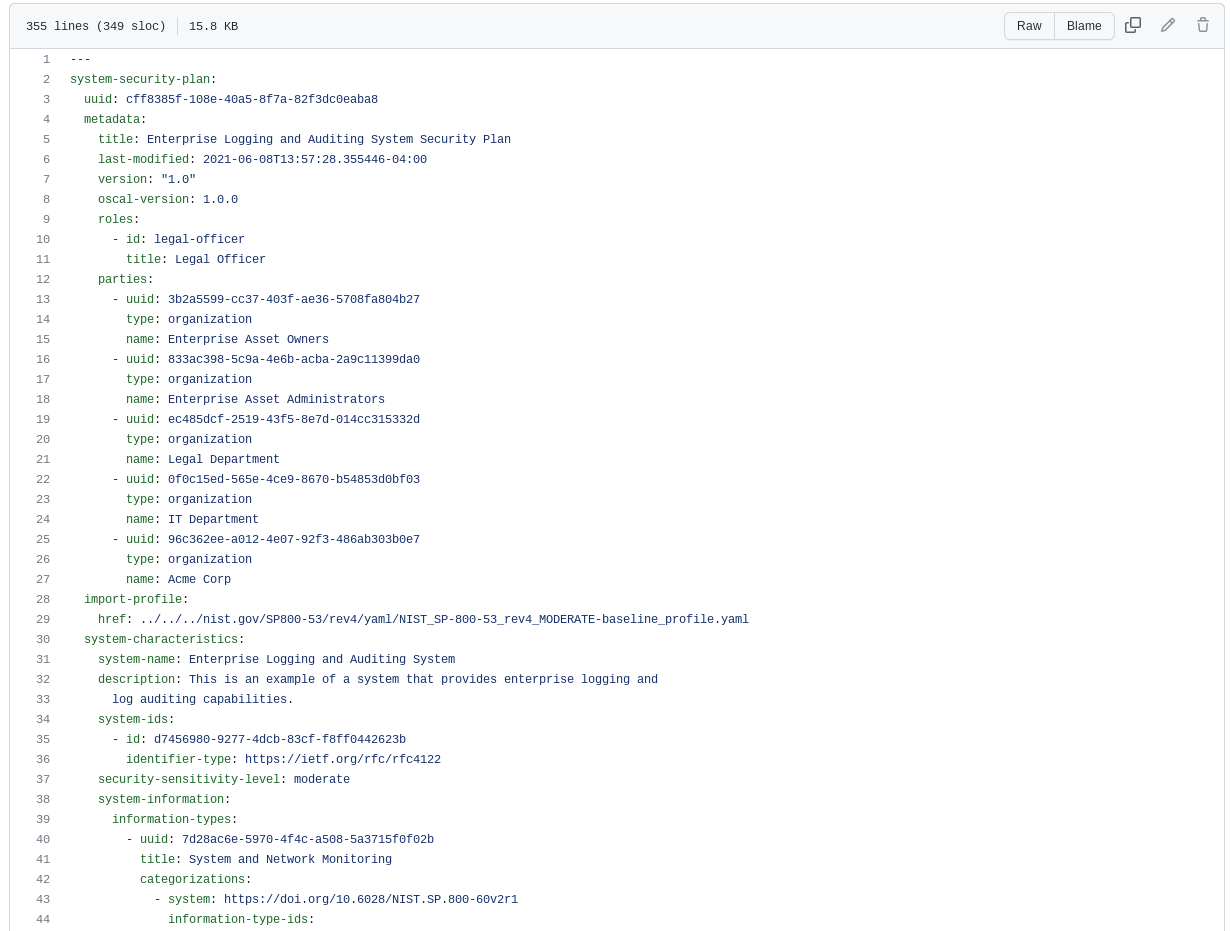This screenshot has width=1230, height=931.
Task: Select line 10 defining the legal-officer role
Action: 43,239
